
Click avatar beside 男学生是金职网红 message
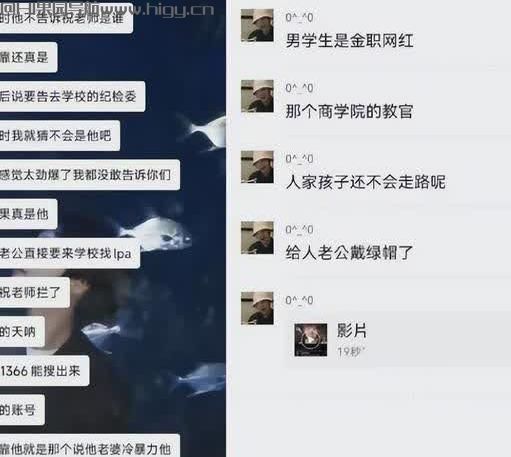click(x=257, y=25)
